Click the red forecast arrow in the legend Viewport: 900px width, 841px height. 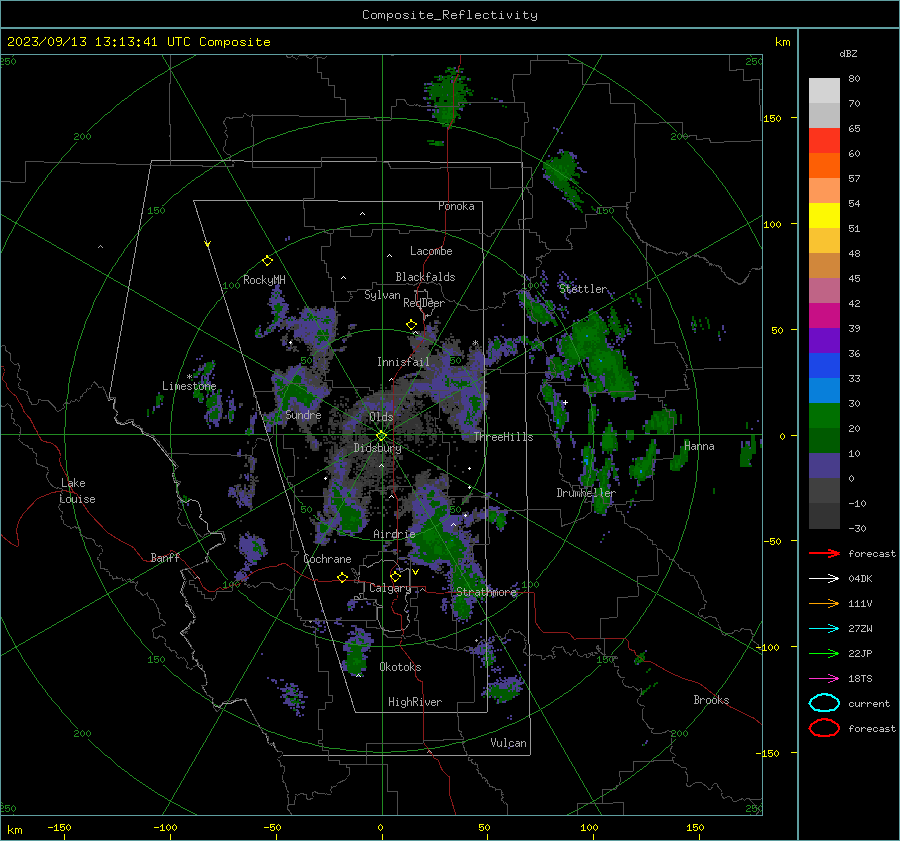824,553
